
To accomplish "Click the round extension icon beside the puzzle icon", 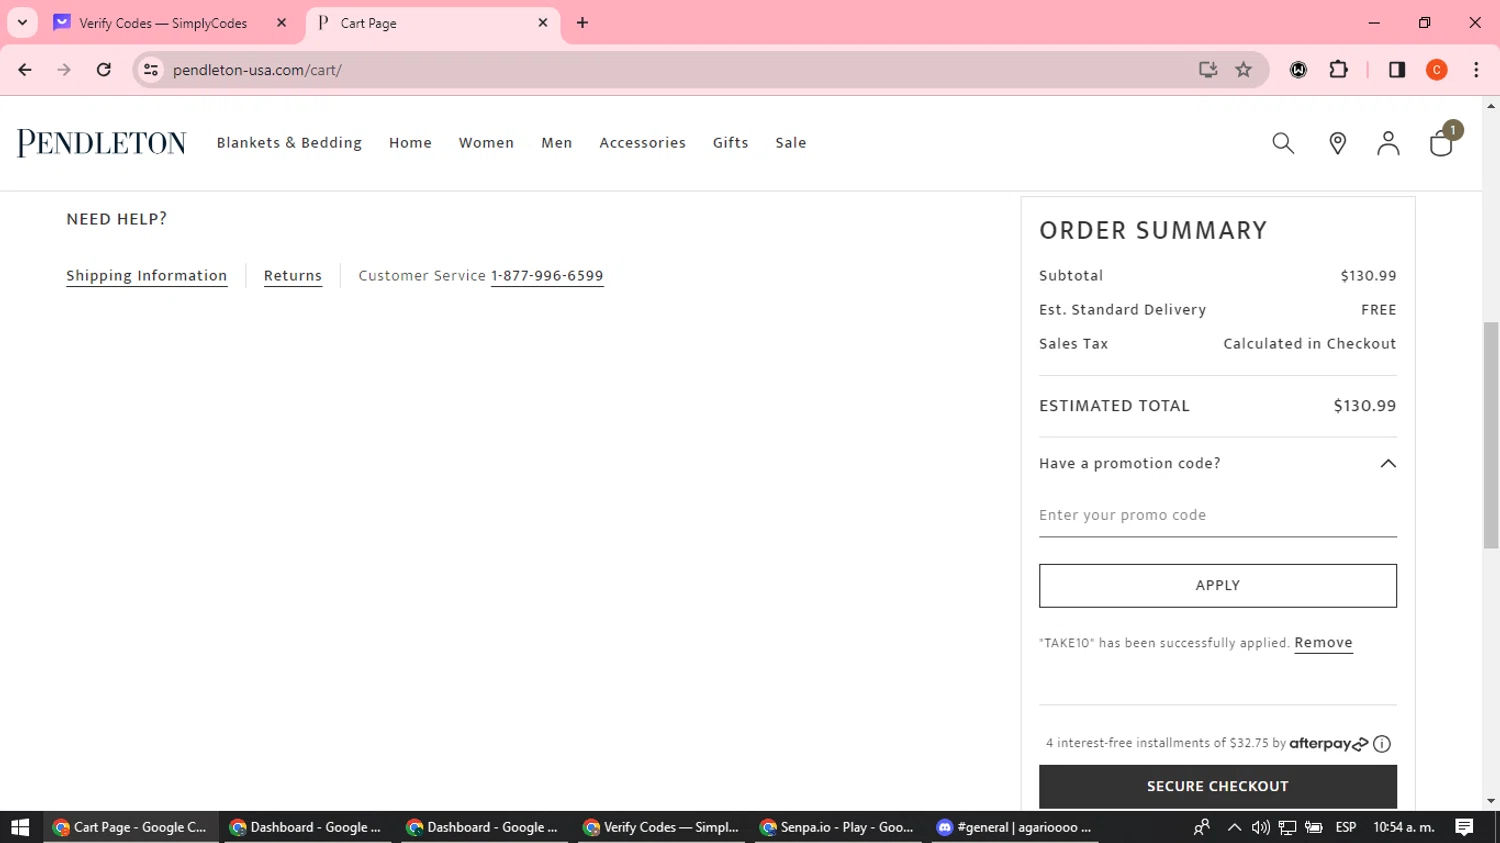I will click(1298, 70).
